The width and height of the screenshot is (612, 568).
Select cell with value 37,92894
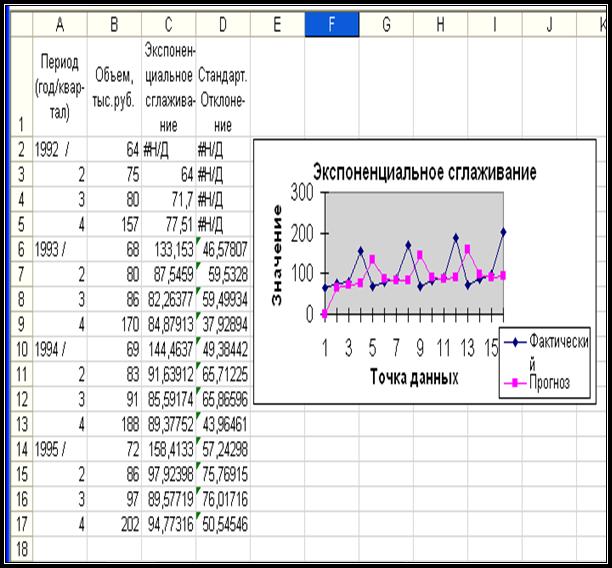coord(223,324)
